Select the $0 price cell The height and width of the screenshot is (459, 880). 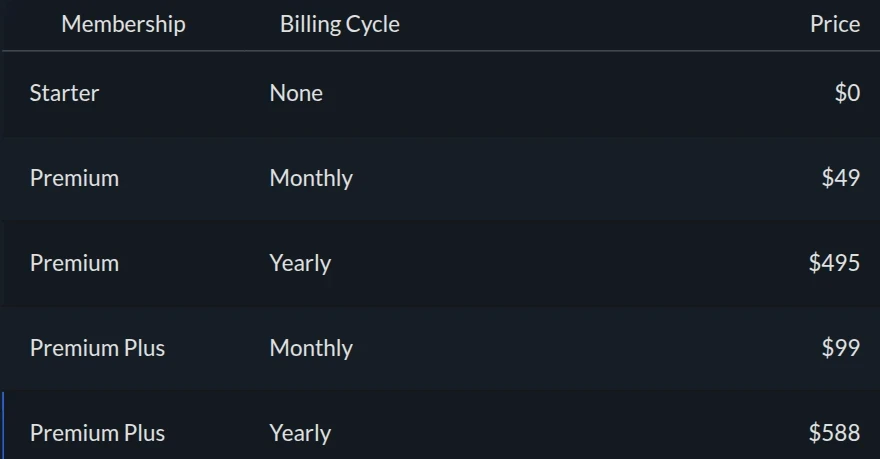point(846,93)
